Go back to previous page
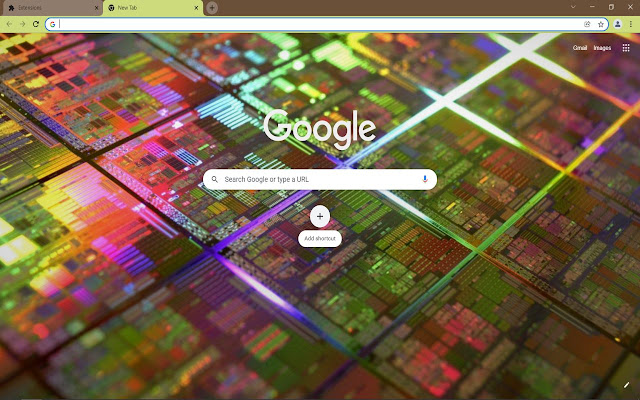Viewport: 640px width, 400px height. (x=9, y=24)
